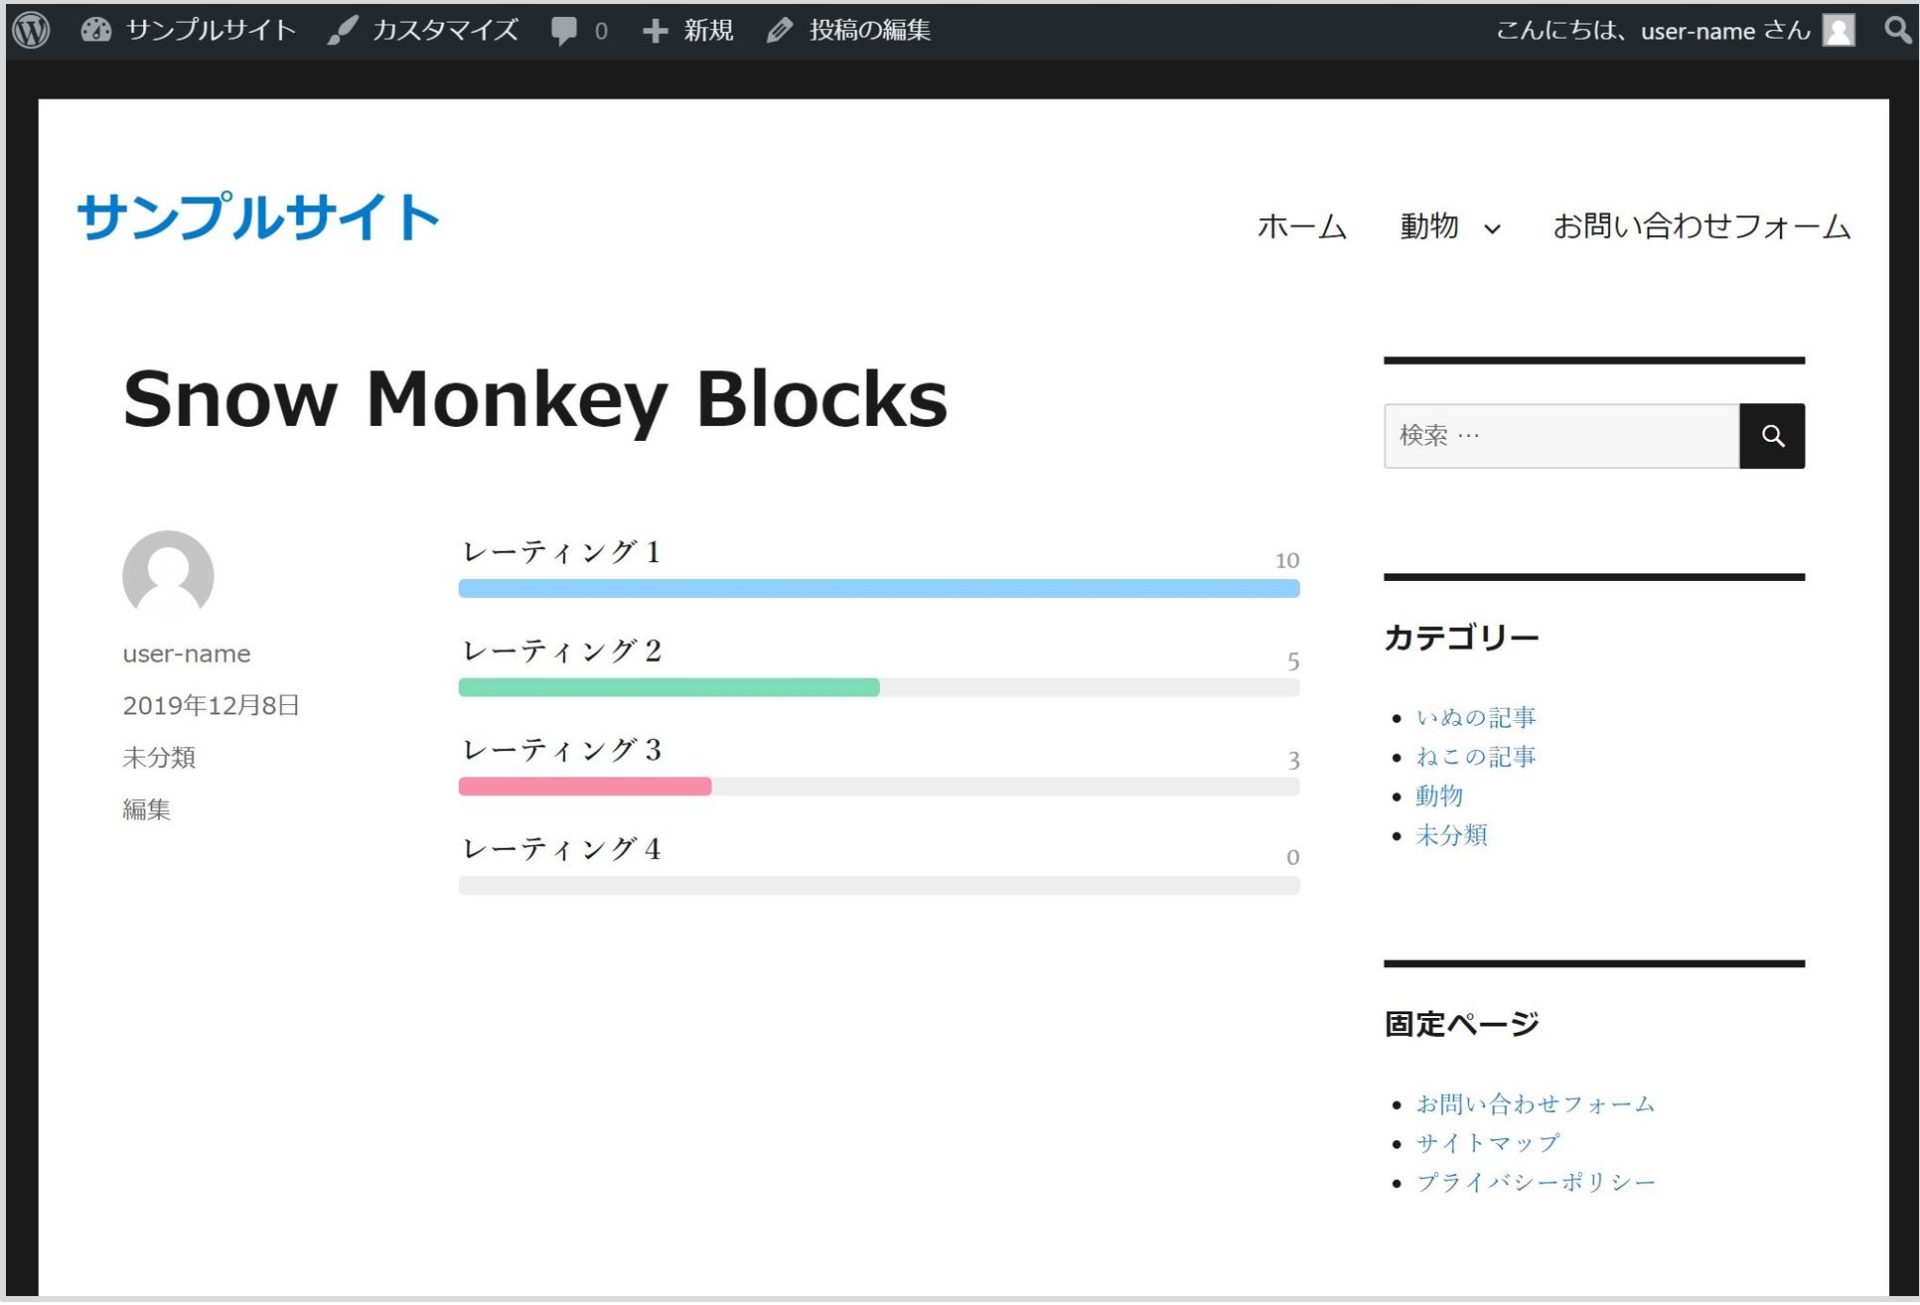The width and height of the screenshot is (1920, 1305).
Task: Click the comments bubble icon showing 0
Action: [x=565, y=30]
